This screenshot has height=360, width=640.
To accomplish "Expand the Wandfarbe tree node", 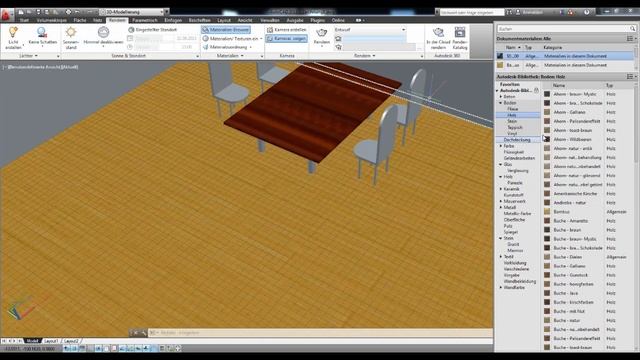I will coord(501,287).
